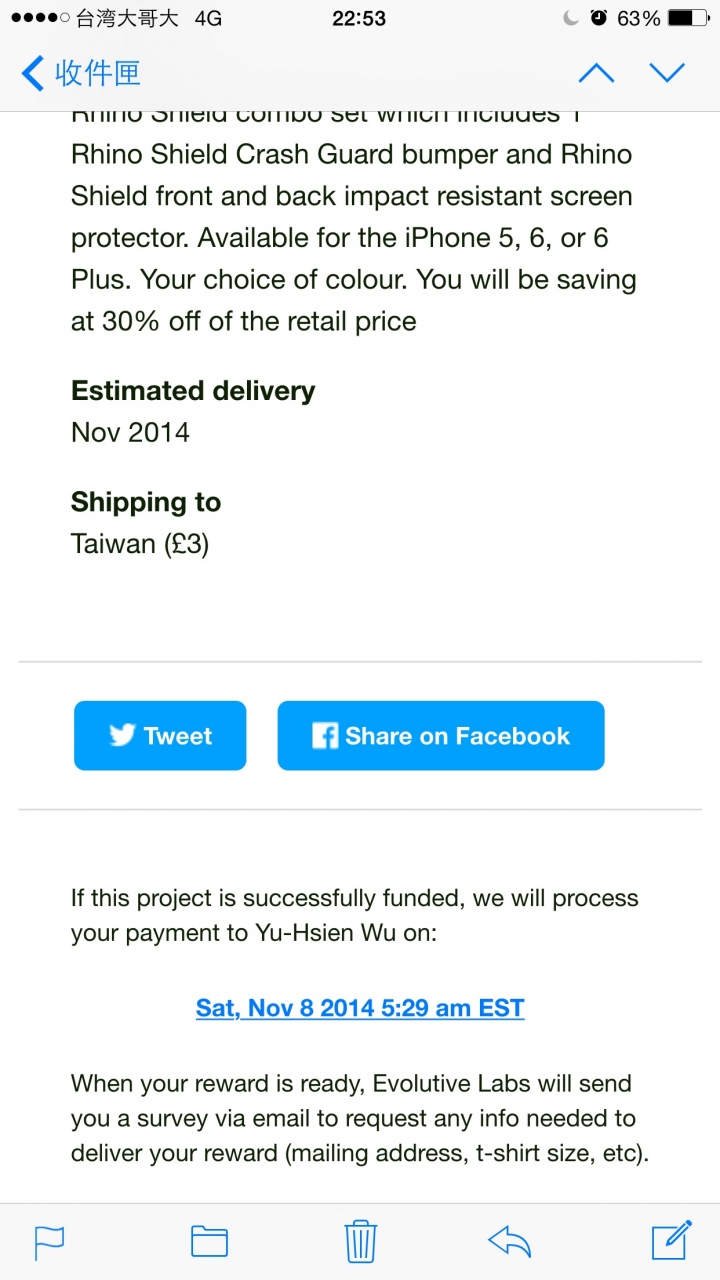Go to next message with down arrow
This screenshot has width=720, height=1280.
click(667, 73)
